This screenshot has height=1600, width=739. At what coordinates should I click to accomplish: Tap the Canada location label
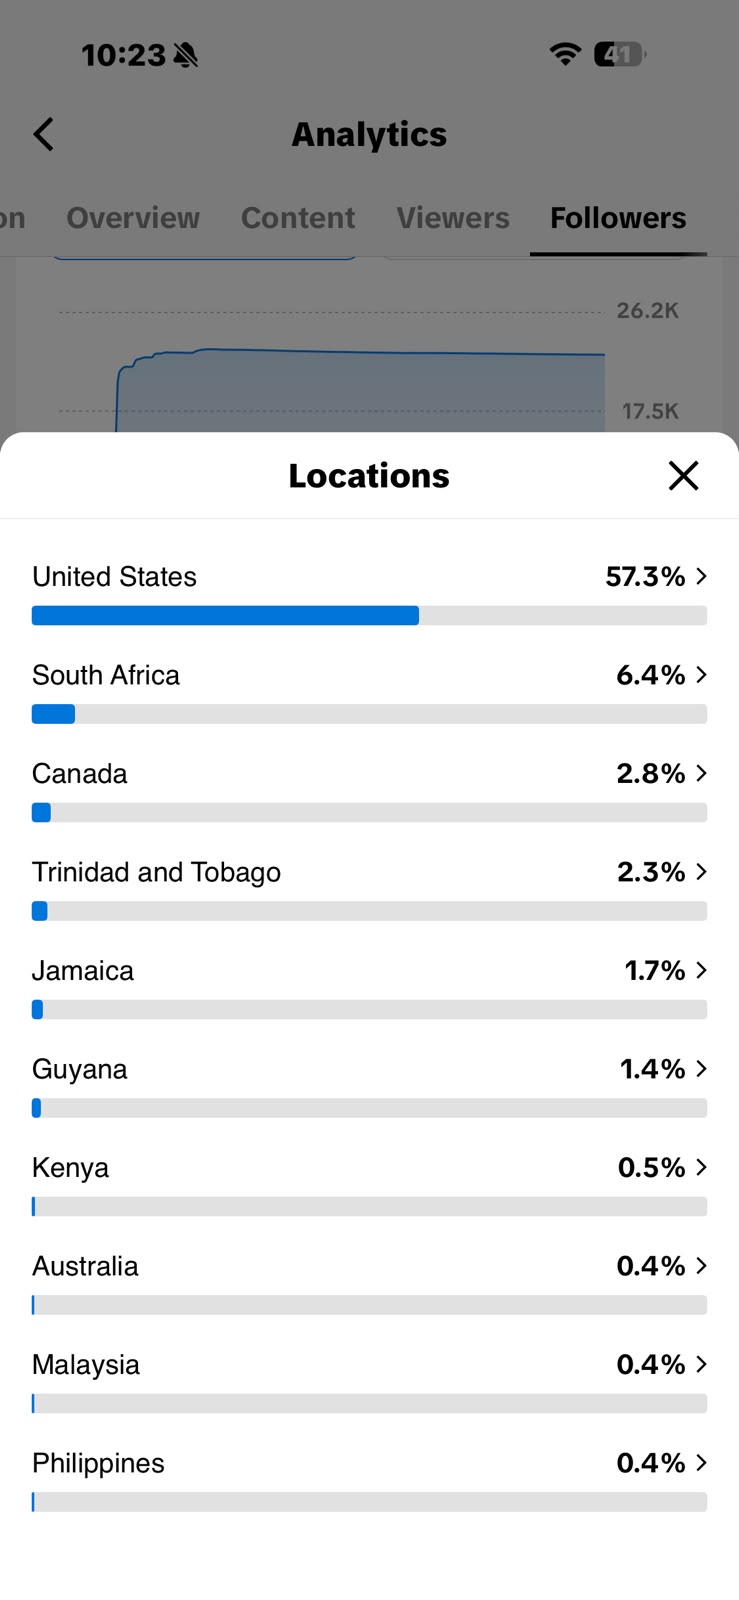80,773
